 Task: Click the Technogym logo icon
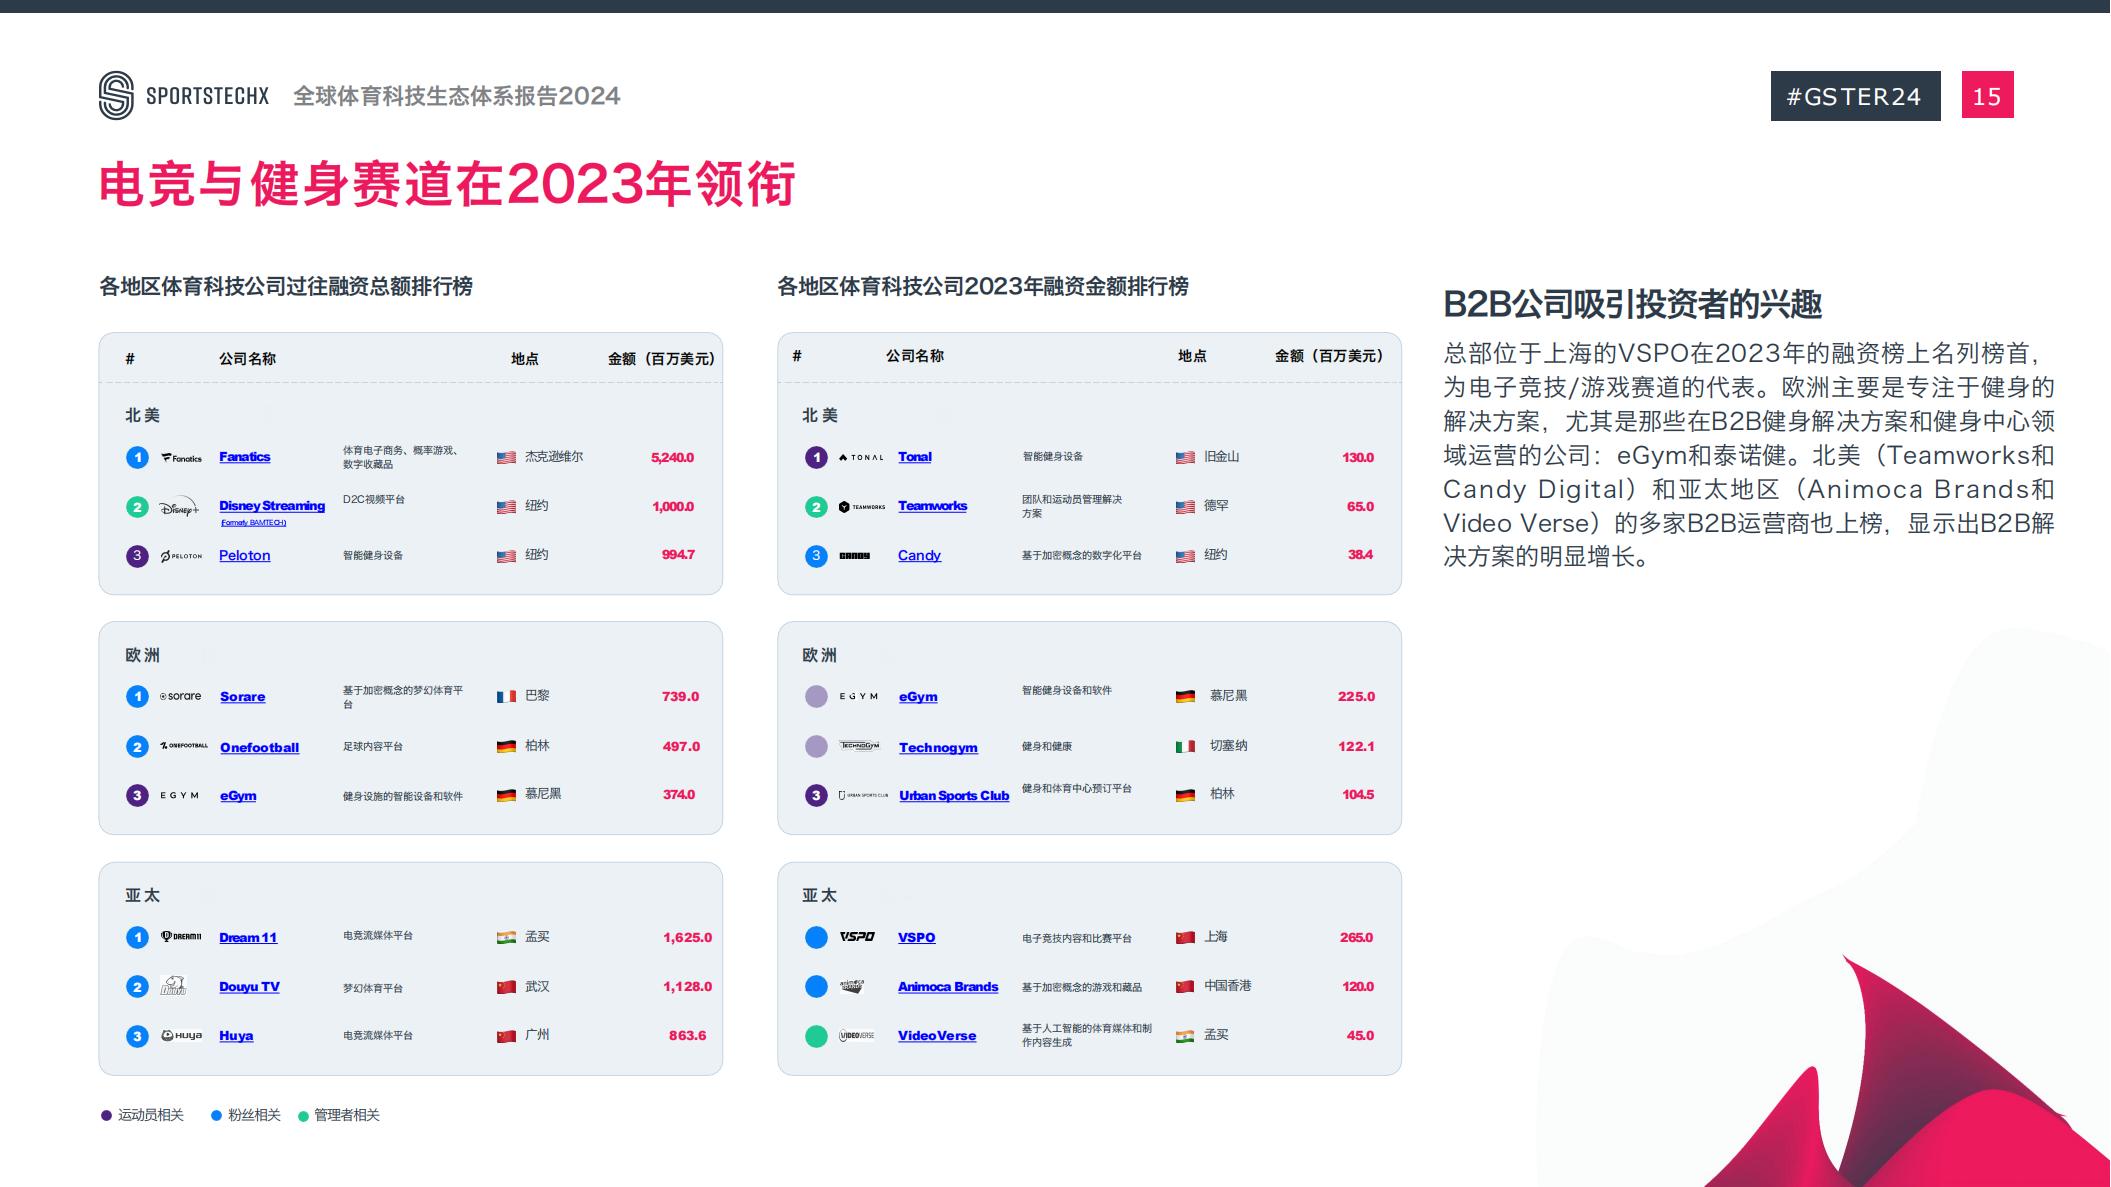pos(859,746)
